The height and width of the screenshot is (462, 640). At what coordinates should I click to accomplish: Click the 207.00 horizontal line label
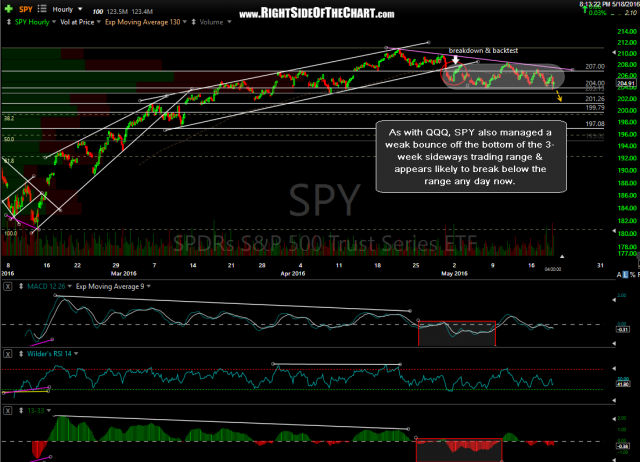[595, 67]
